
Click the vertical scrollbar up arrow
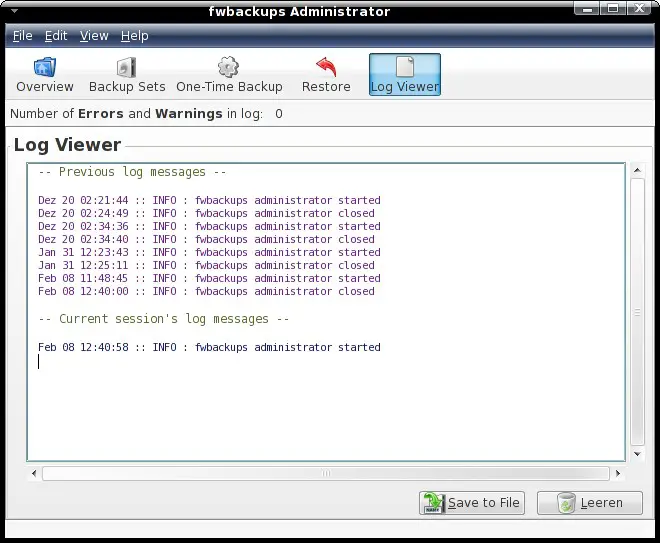(637, 170)
